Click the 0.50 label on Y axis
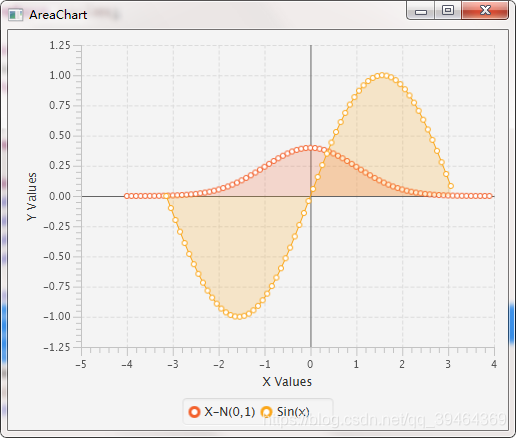The width and height of the screenshot is (516, 438). [60, 136]
